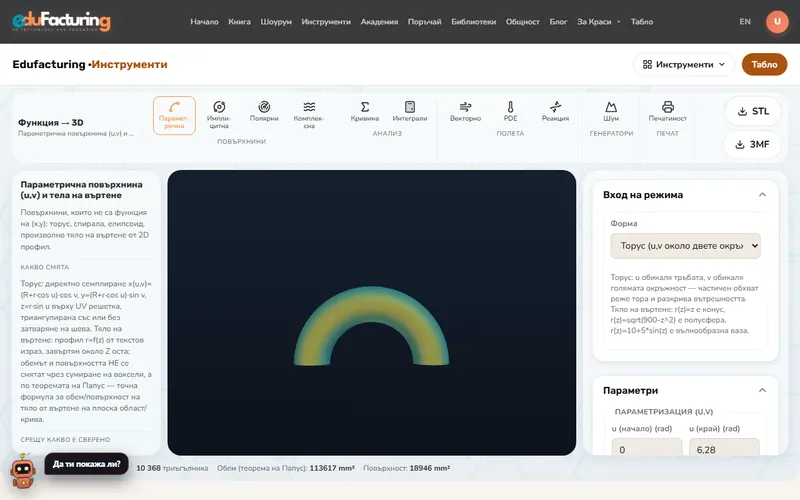
Task: Open the Инструменти dropdown in the header
Action: (684, 64)
